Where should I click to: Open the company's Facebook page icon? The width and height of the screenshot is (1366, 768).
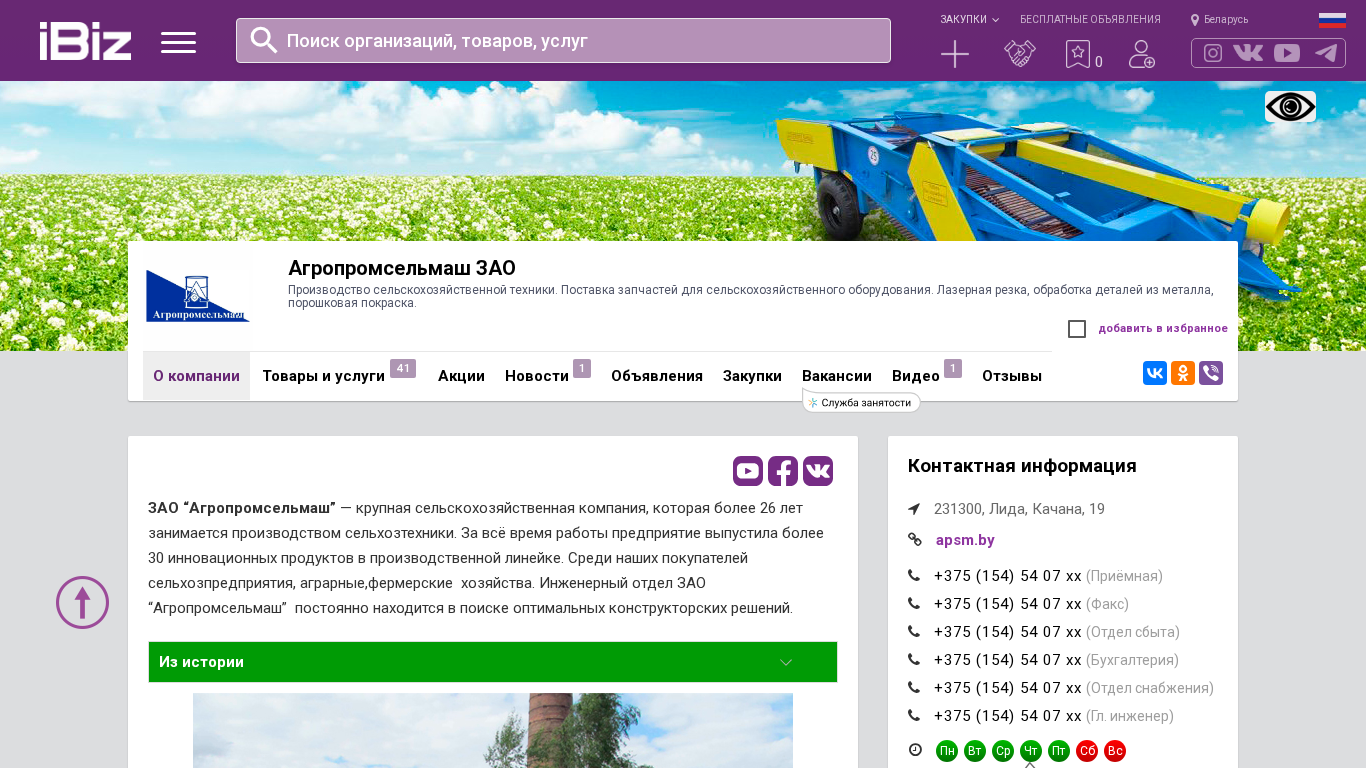[x=783, y=471]
